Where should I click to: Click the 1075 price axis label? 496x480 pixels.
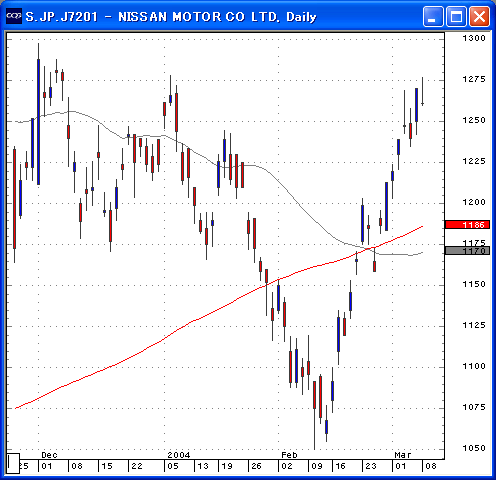[474, 407]
